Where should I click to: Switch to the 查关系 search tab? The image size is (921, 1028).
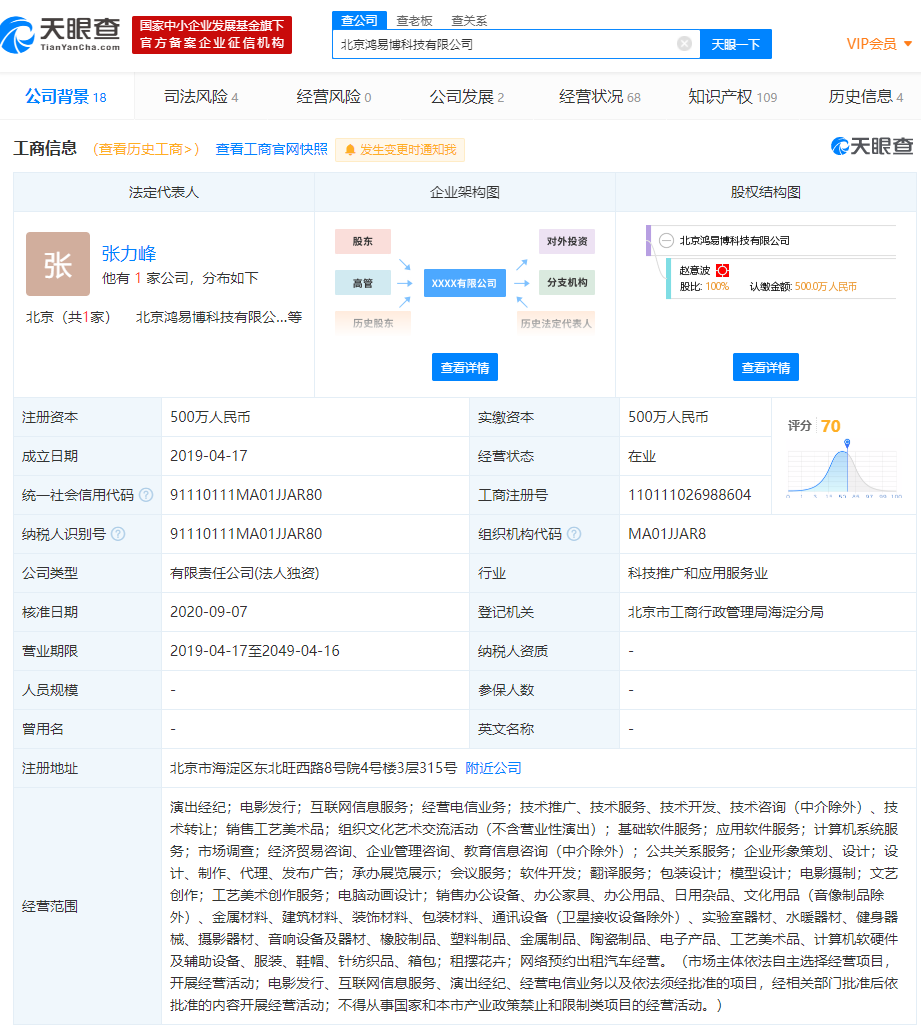[469, 21]
